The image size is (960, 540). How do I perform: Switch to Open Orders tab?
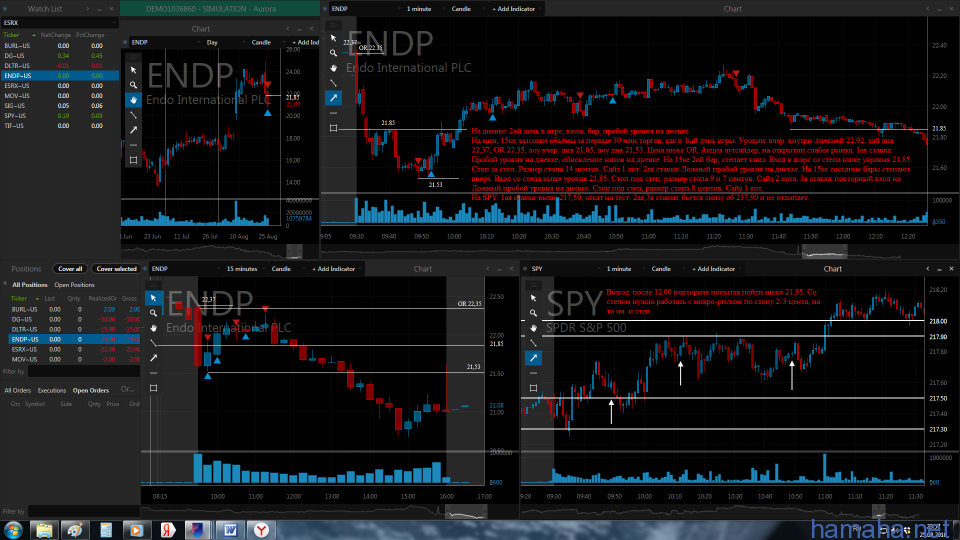click(91, 390)
